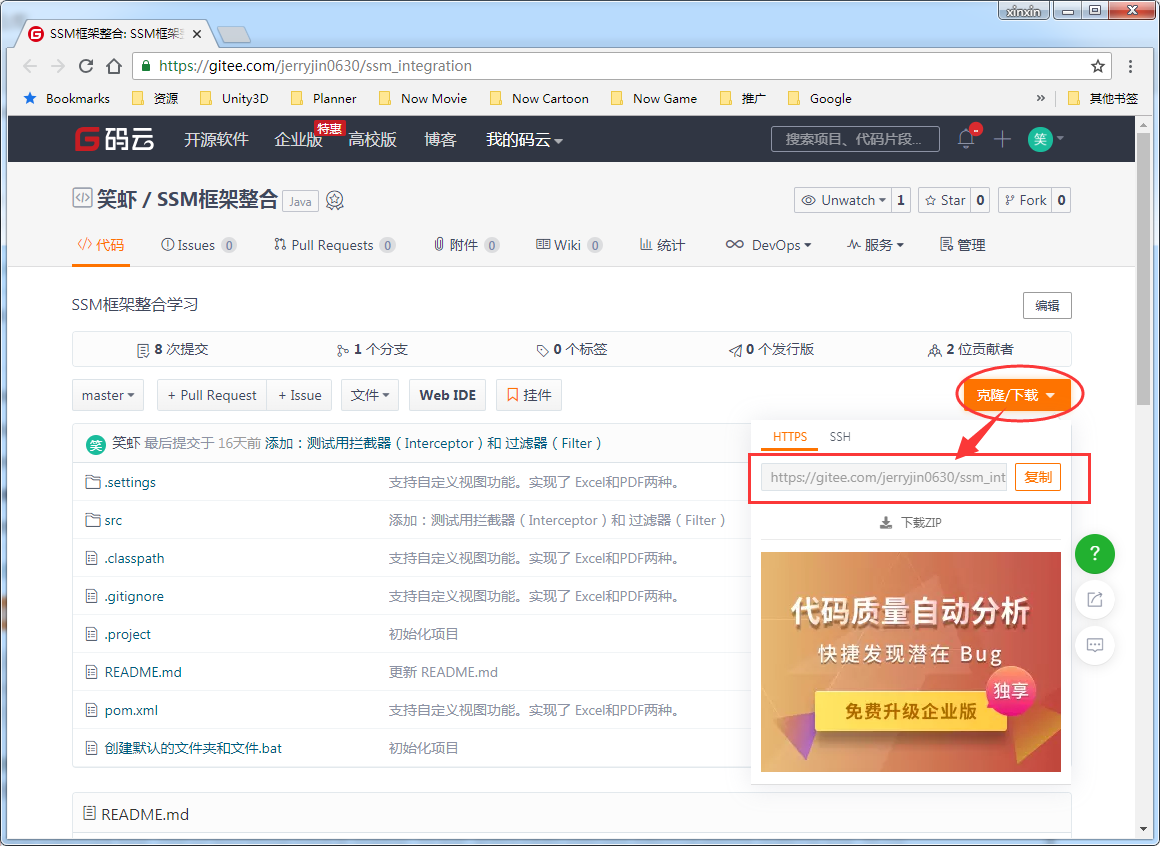Select the 代码 code tab
This screenshot has height=846, width=1160.
101,245
